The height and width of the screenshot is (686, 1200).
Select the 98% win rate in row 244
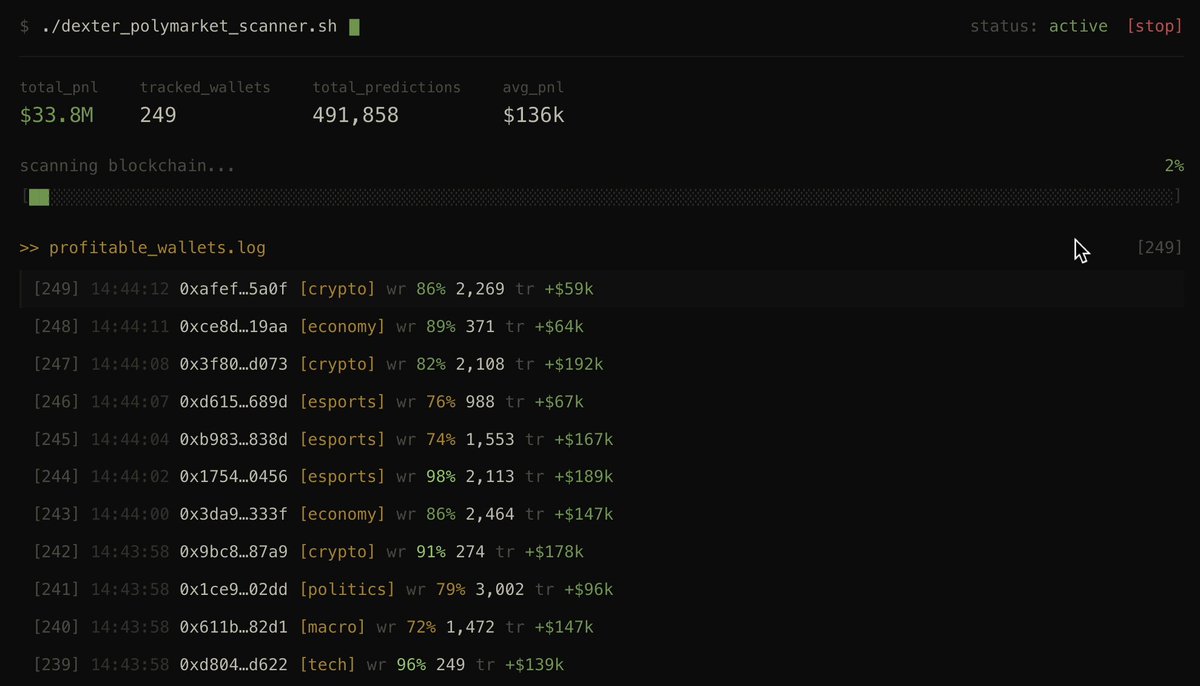coord(440,477)
